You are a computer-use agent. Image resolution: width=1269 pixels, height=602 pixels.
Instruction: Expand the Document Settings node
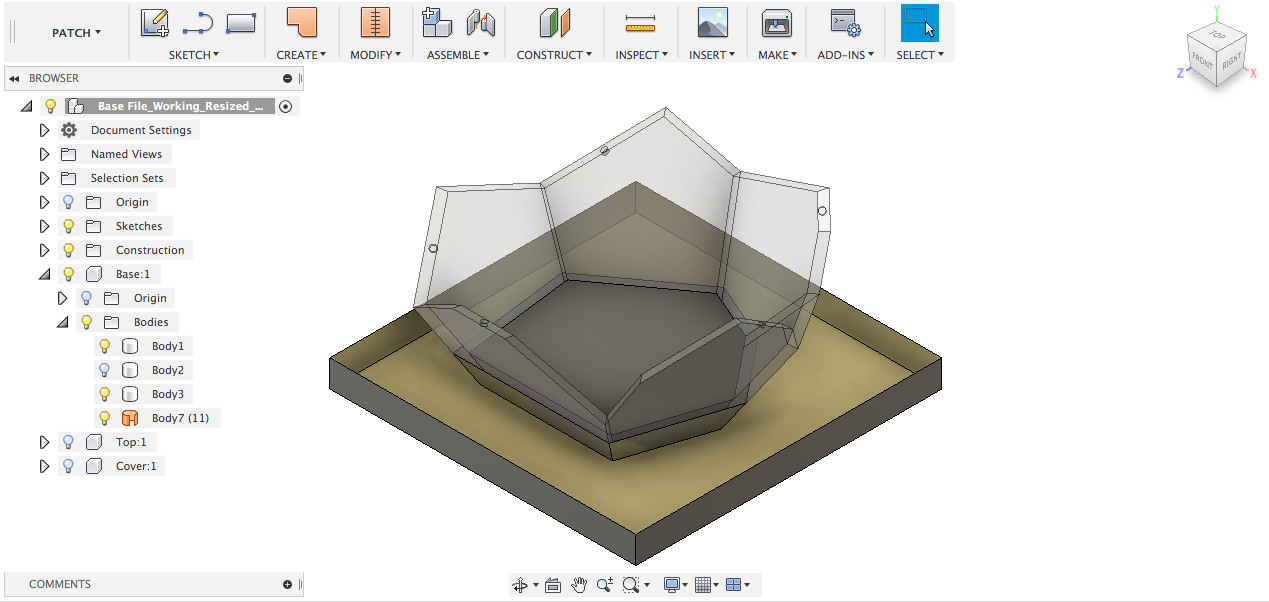point(44,130)
